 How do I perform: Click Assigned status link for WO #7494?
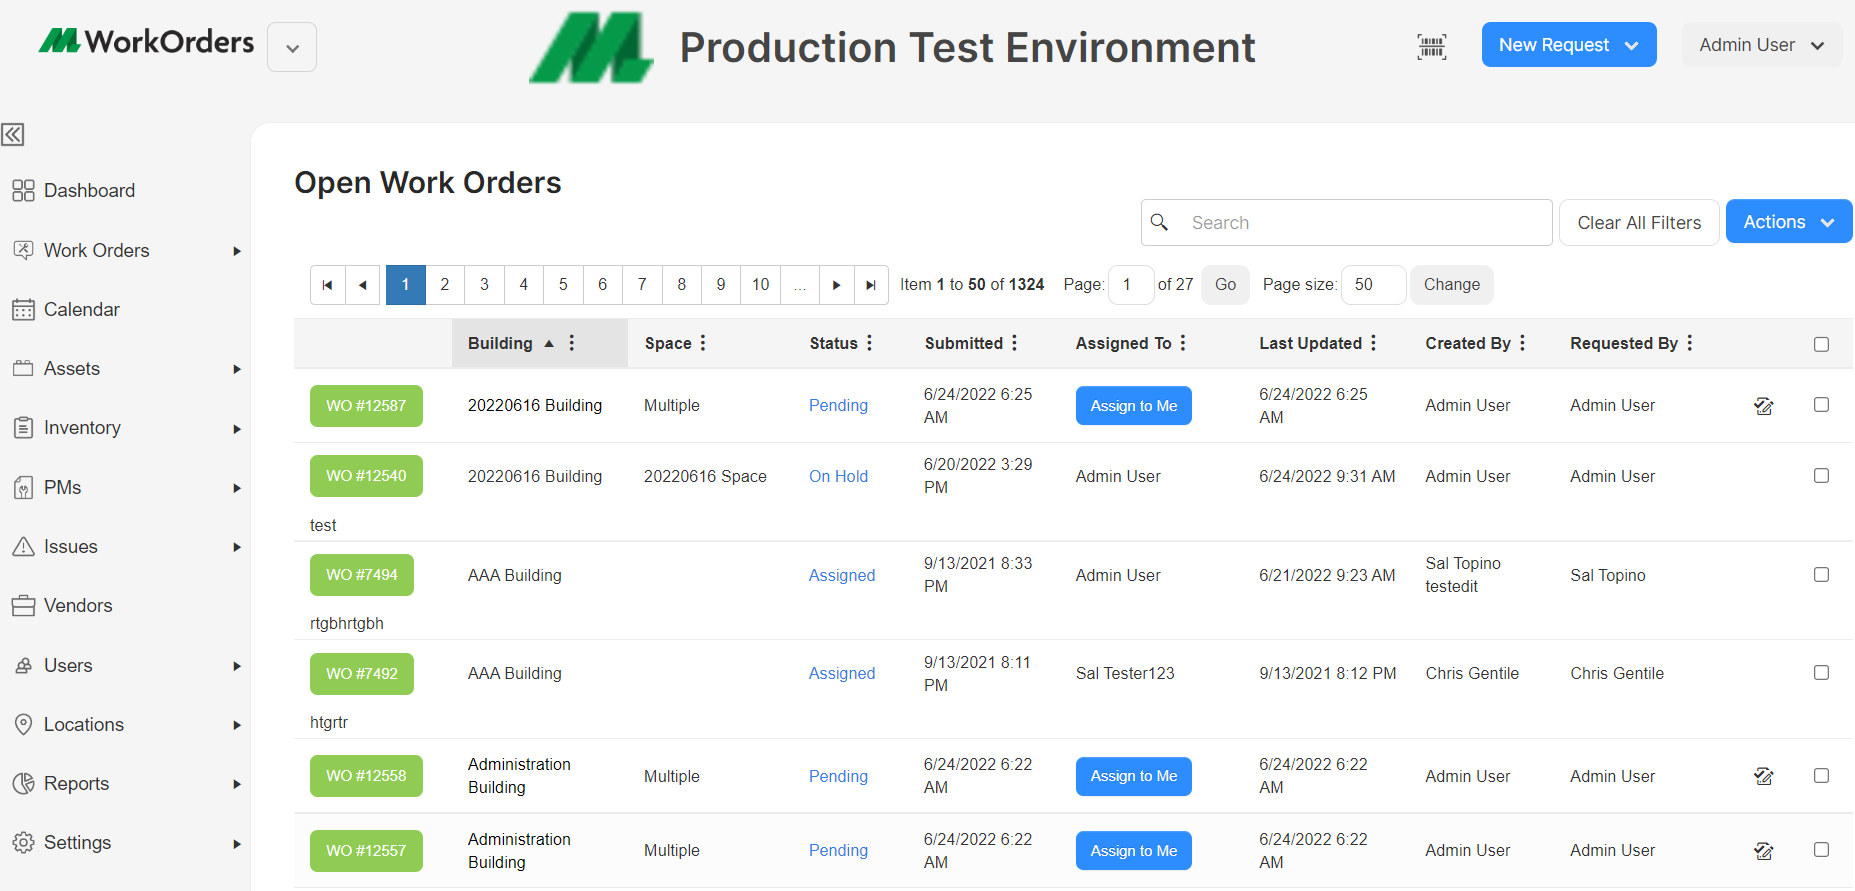click(842, 575)
